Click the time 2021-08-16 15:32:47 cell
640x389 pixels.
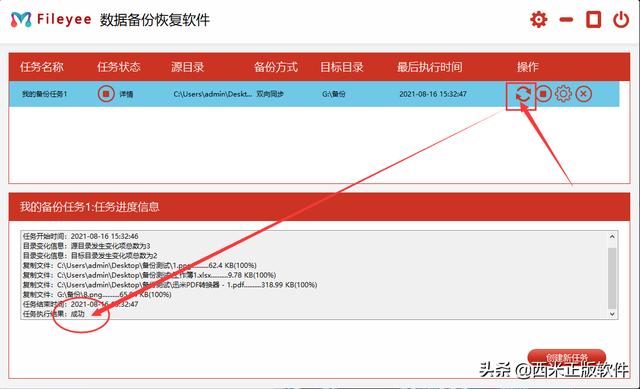(433, 94)
